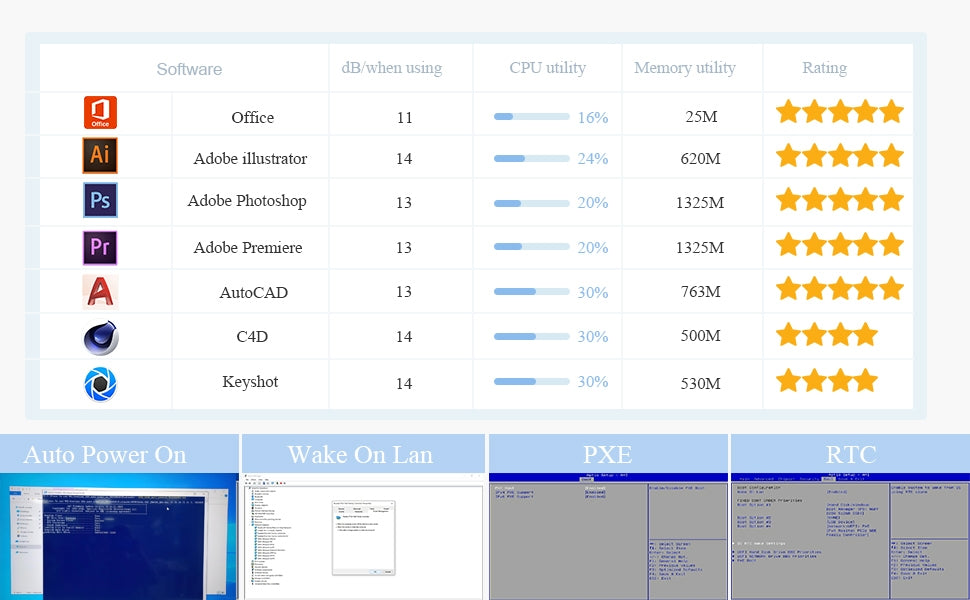
Task: Click the C4D sphere icon
Action: pos(100,338)
